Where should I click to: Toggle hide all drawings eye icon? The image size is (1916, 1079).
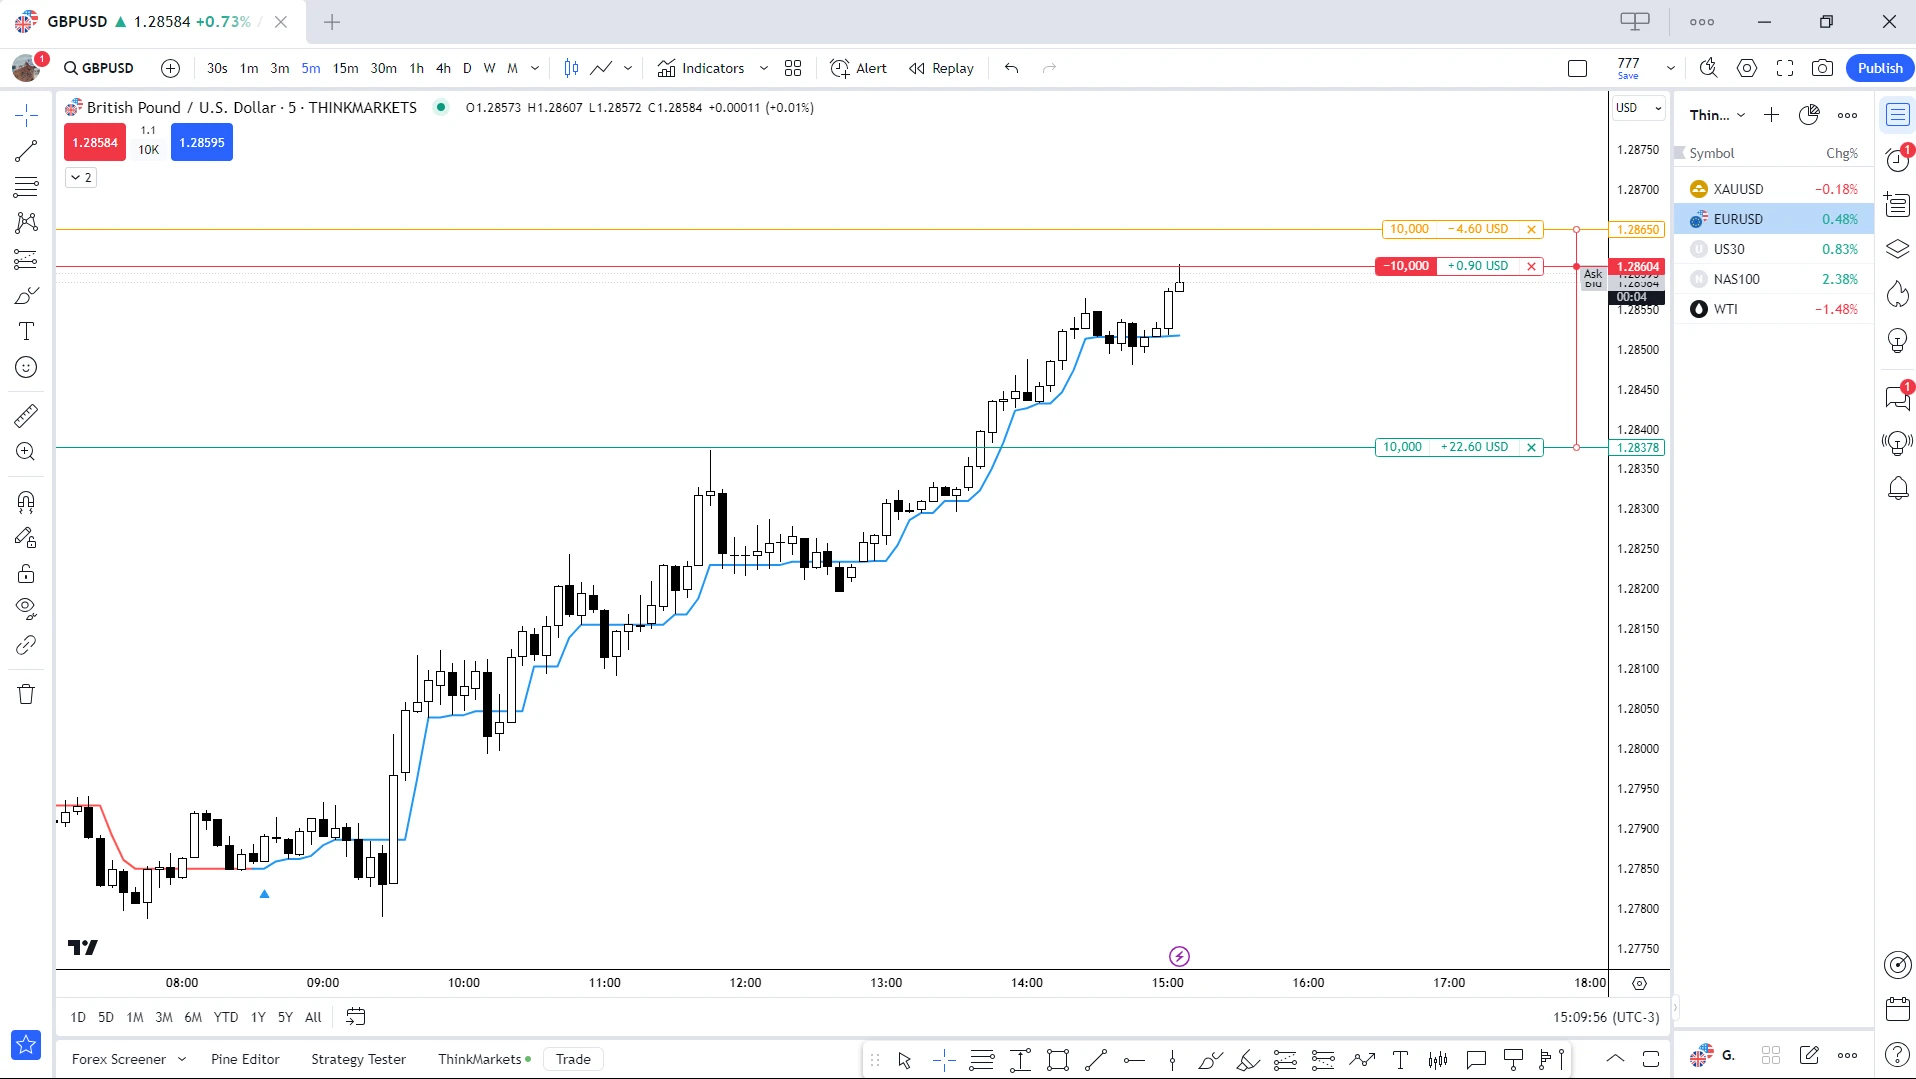pos(26,608)
